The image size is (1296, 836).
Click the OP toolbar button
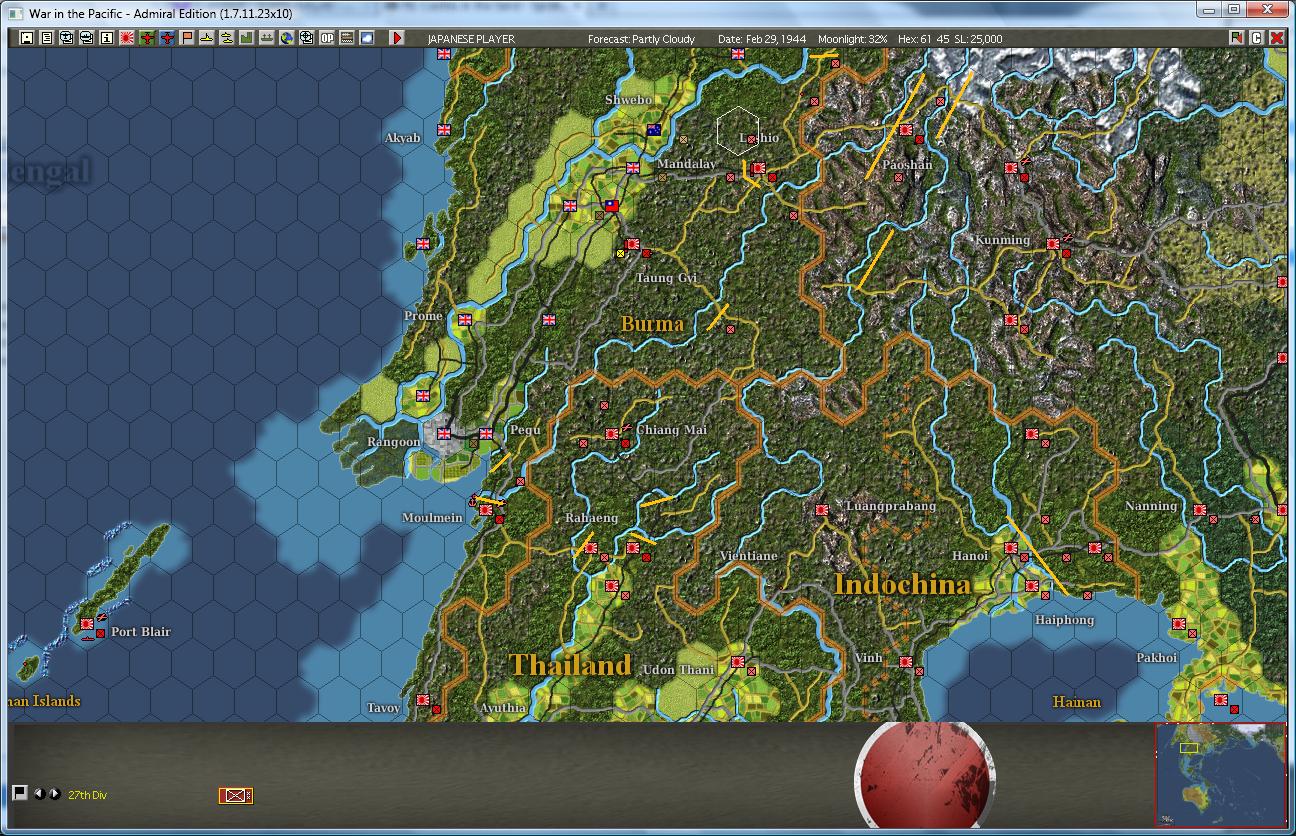pyautogui.click(x=327, y=38)
